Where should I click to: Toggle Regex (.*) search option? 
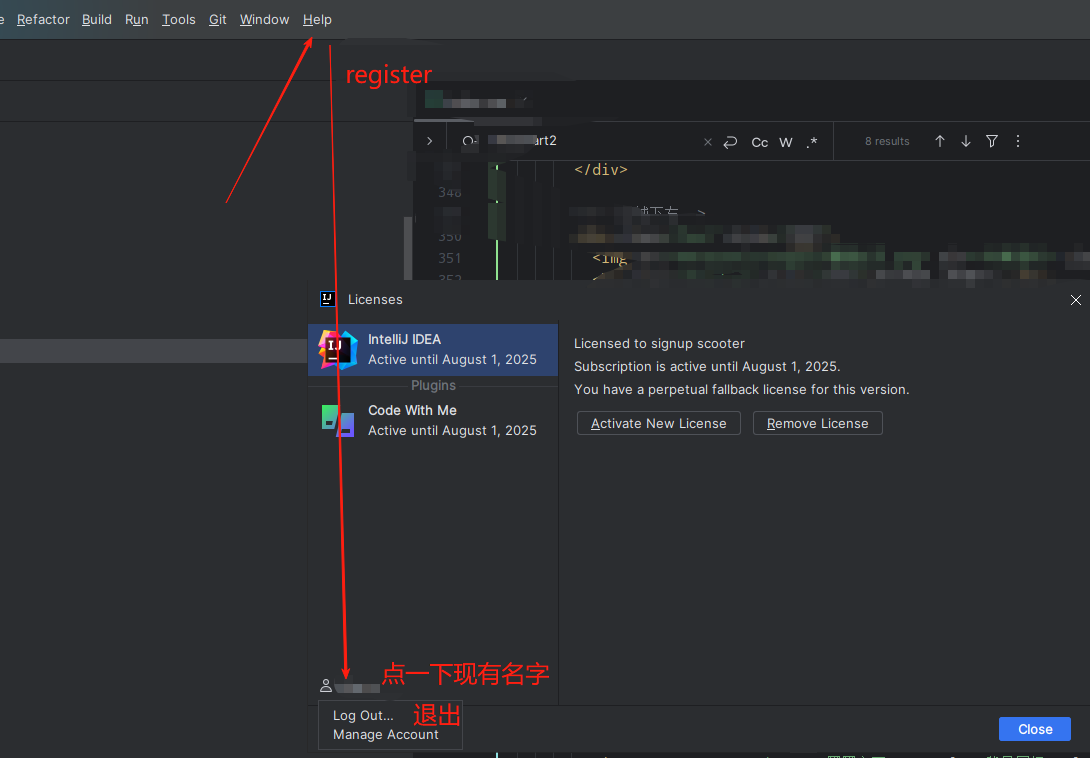pos(811,142)
